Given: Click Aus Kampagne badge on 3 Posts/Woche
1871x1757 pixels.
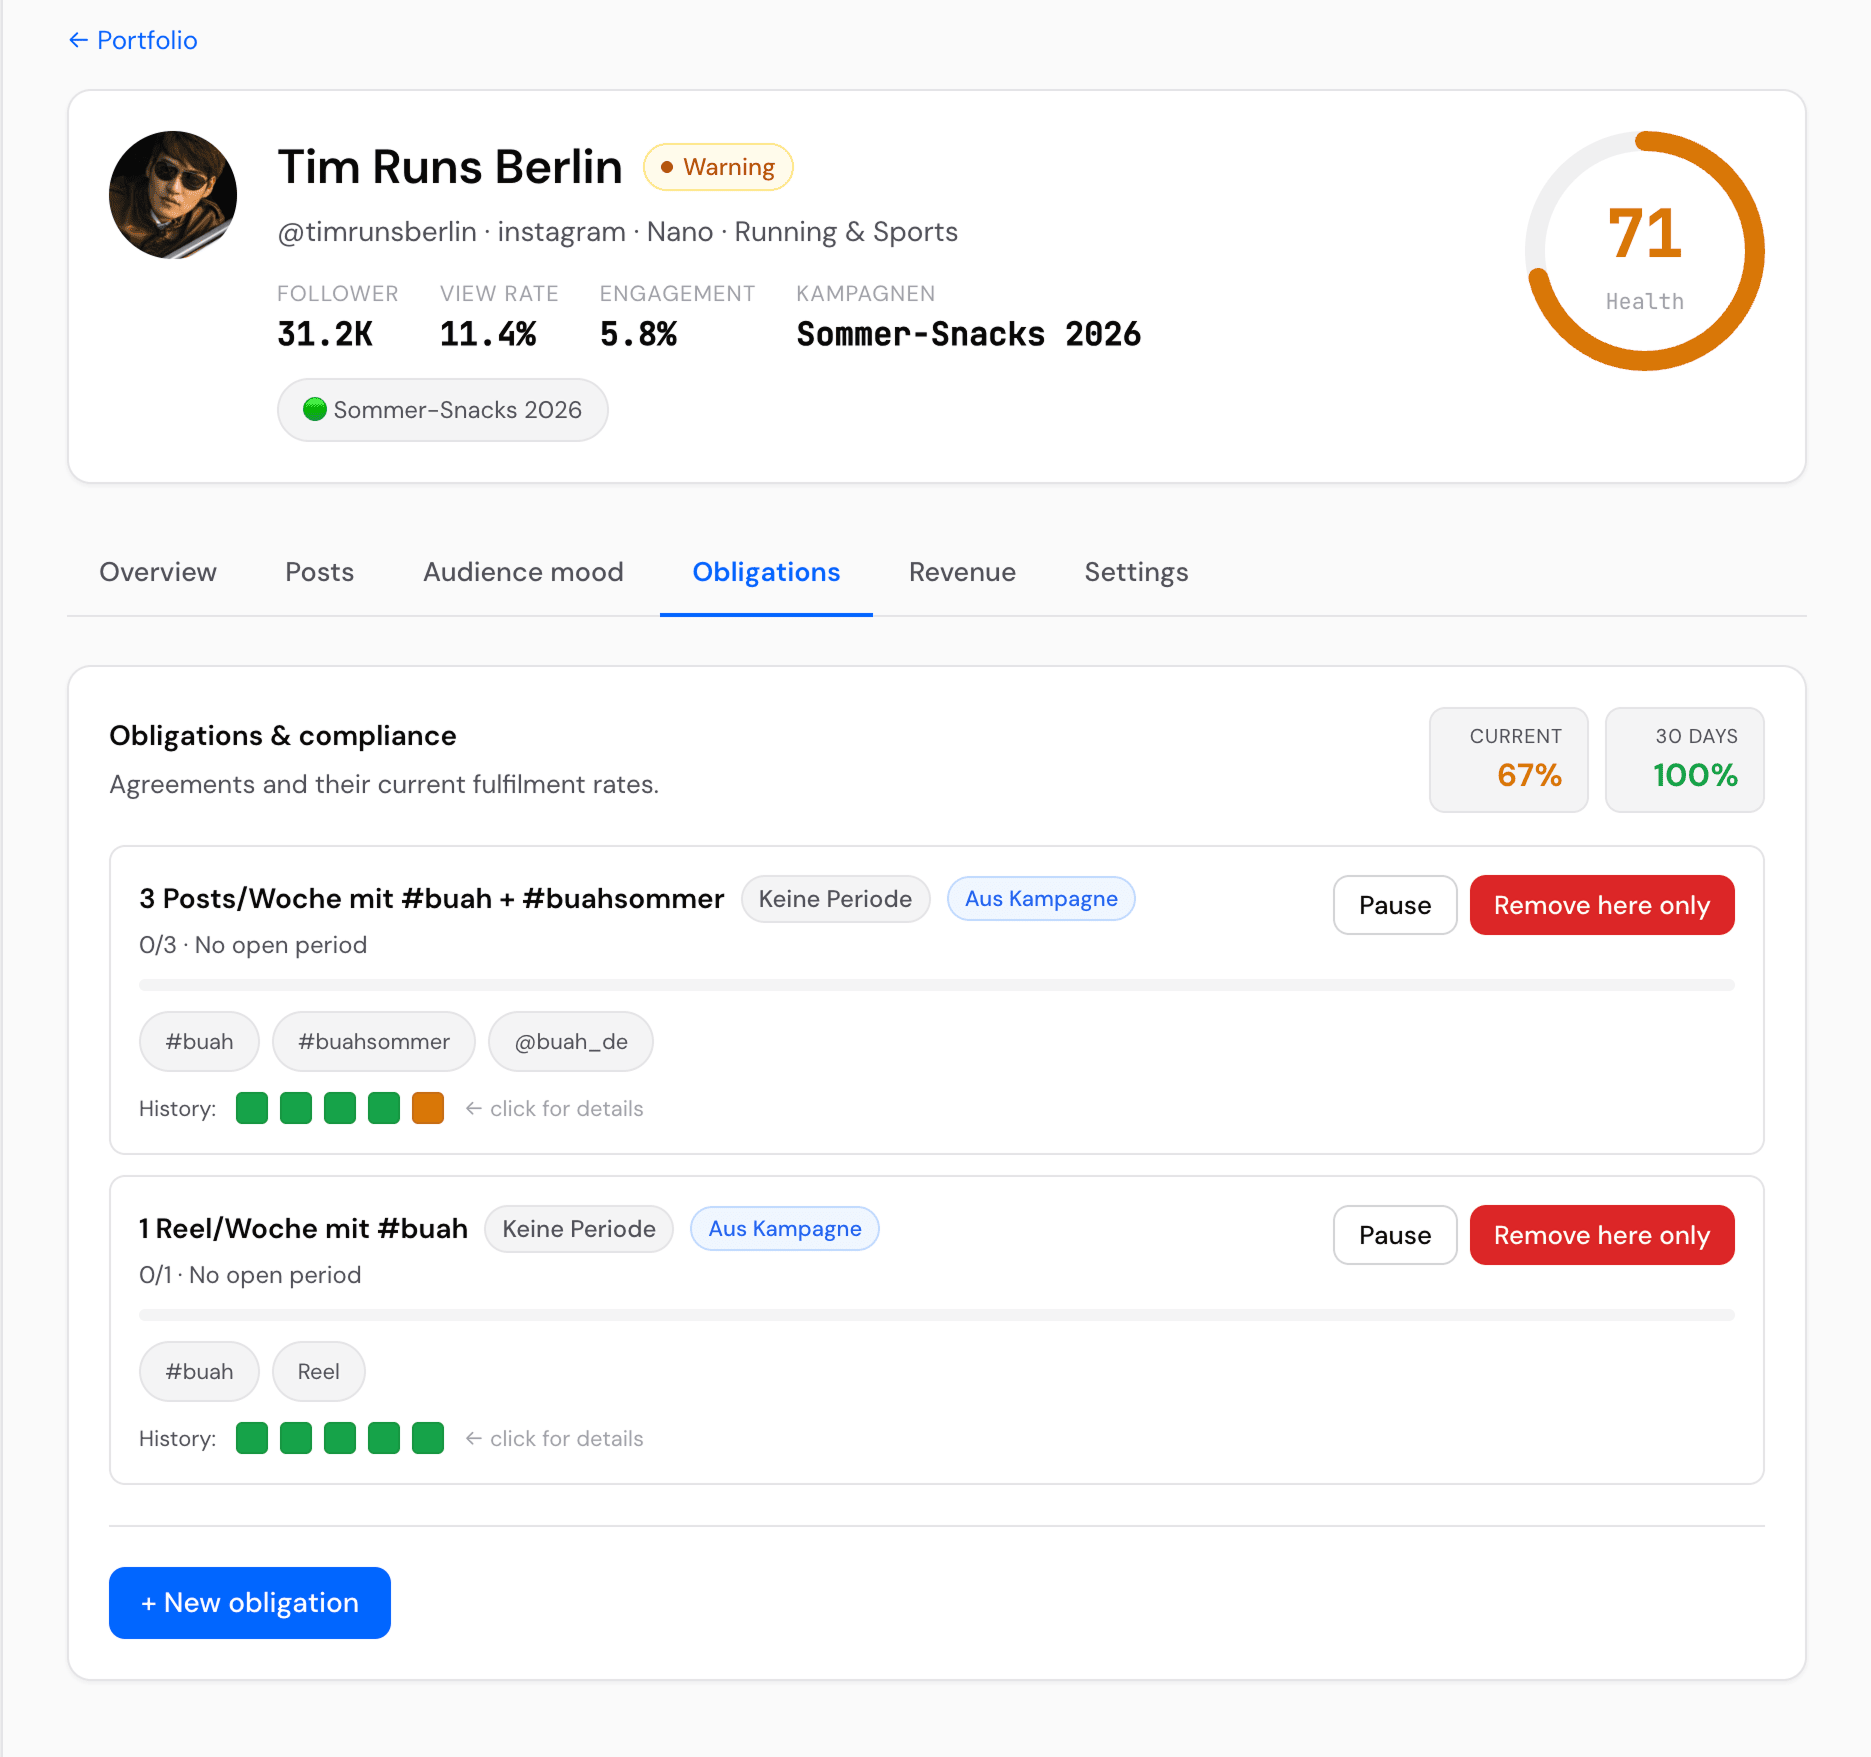Looking at the screenshot, I should [1041, 899].
